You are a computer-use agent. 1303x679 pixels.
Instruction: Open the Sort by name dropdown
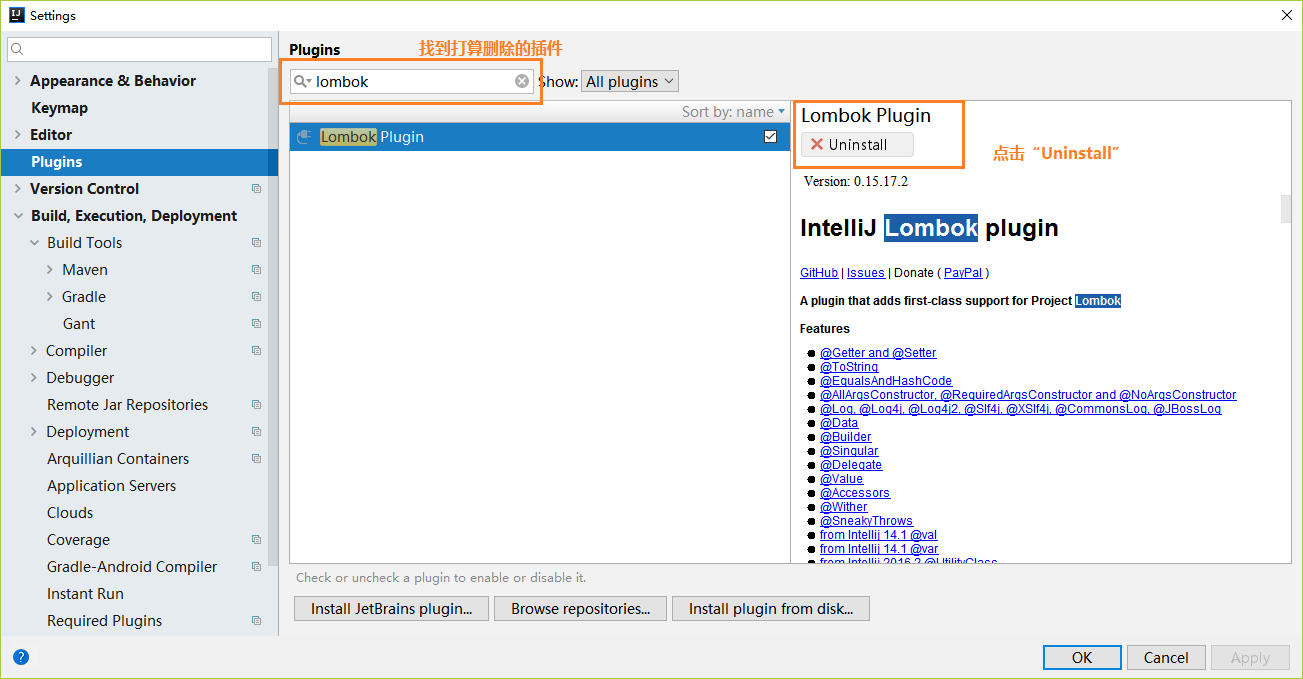tap(734, 112)
